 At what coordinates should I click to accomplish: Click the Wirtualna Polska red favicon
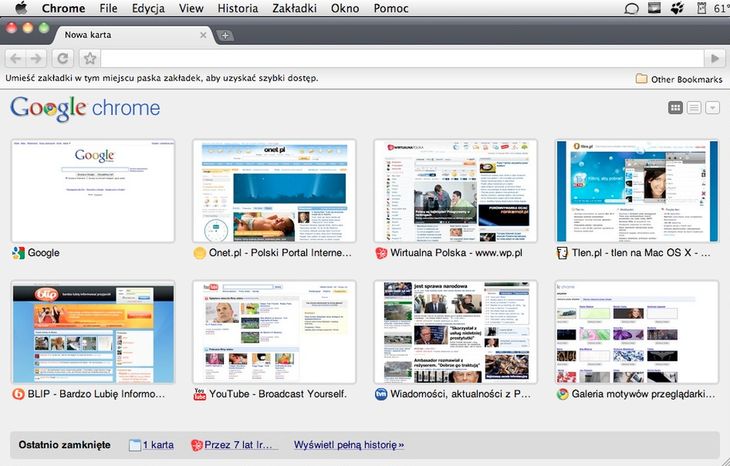point(381,253)
